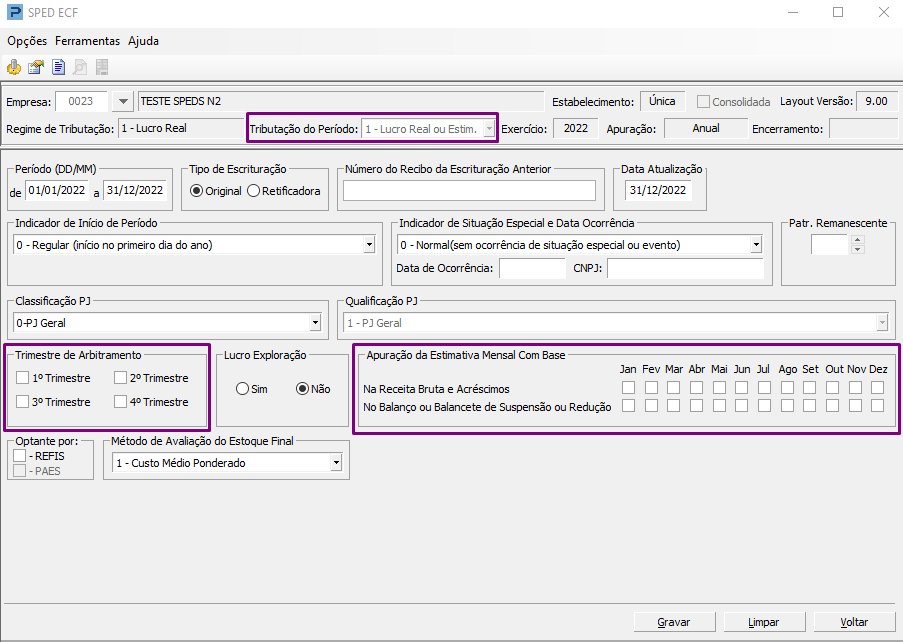This screenshot has height=642, width=903.
Task: Open the Ferramentas menu
Action: tap(88, 41)
